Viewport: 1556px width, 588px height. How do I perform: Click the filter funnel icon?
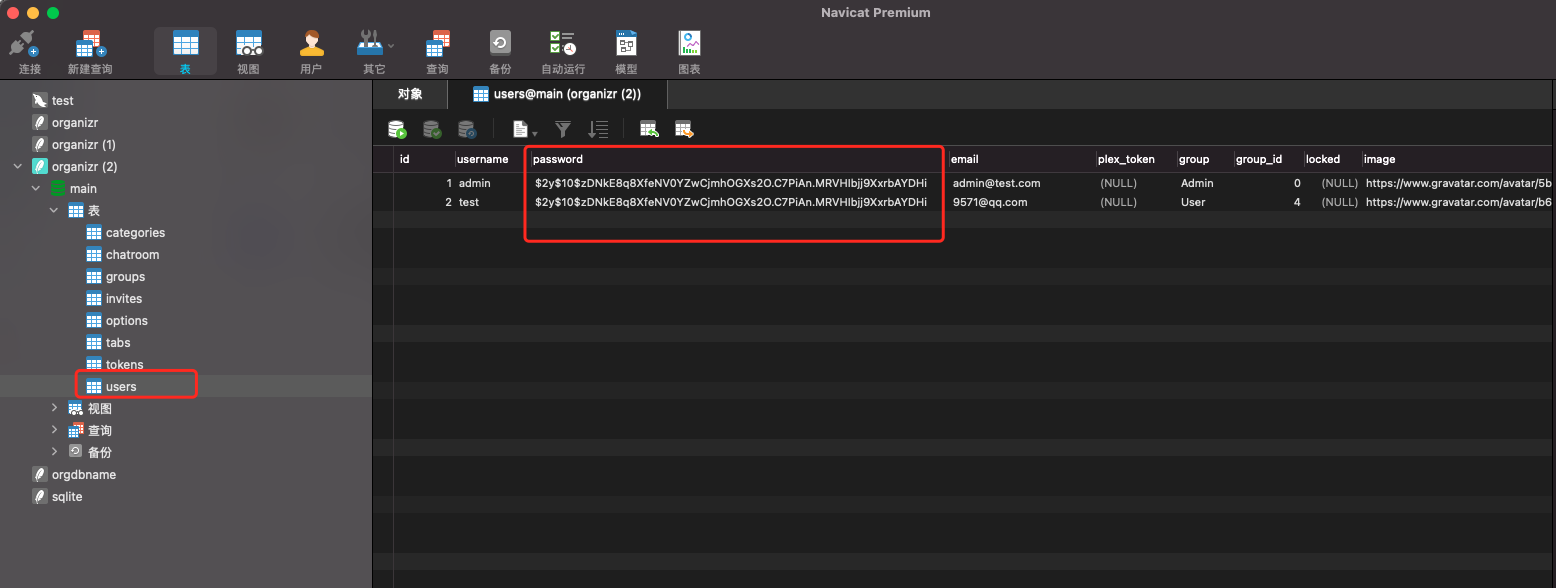563,129
